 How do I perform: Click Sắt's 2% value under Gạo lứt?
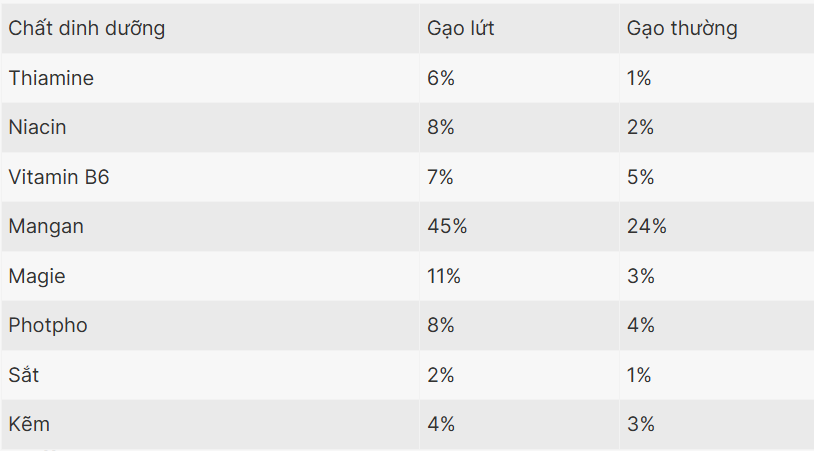[441, 376]
